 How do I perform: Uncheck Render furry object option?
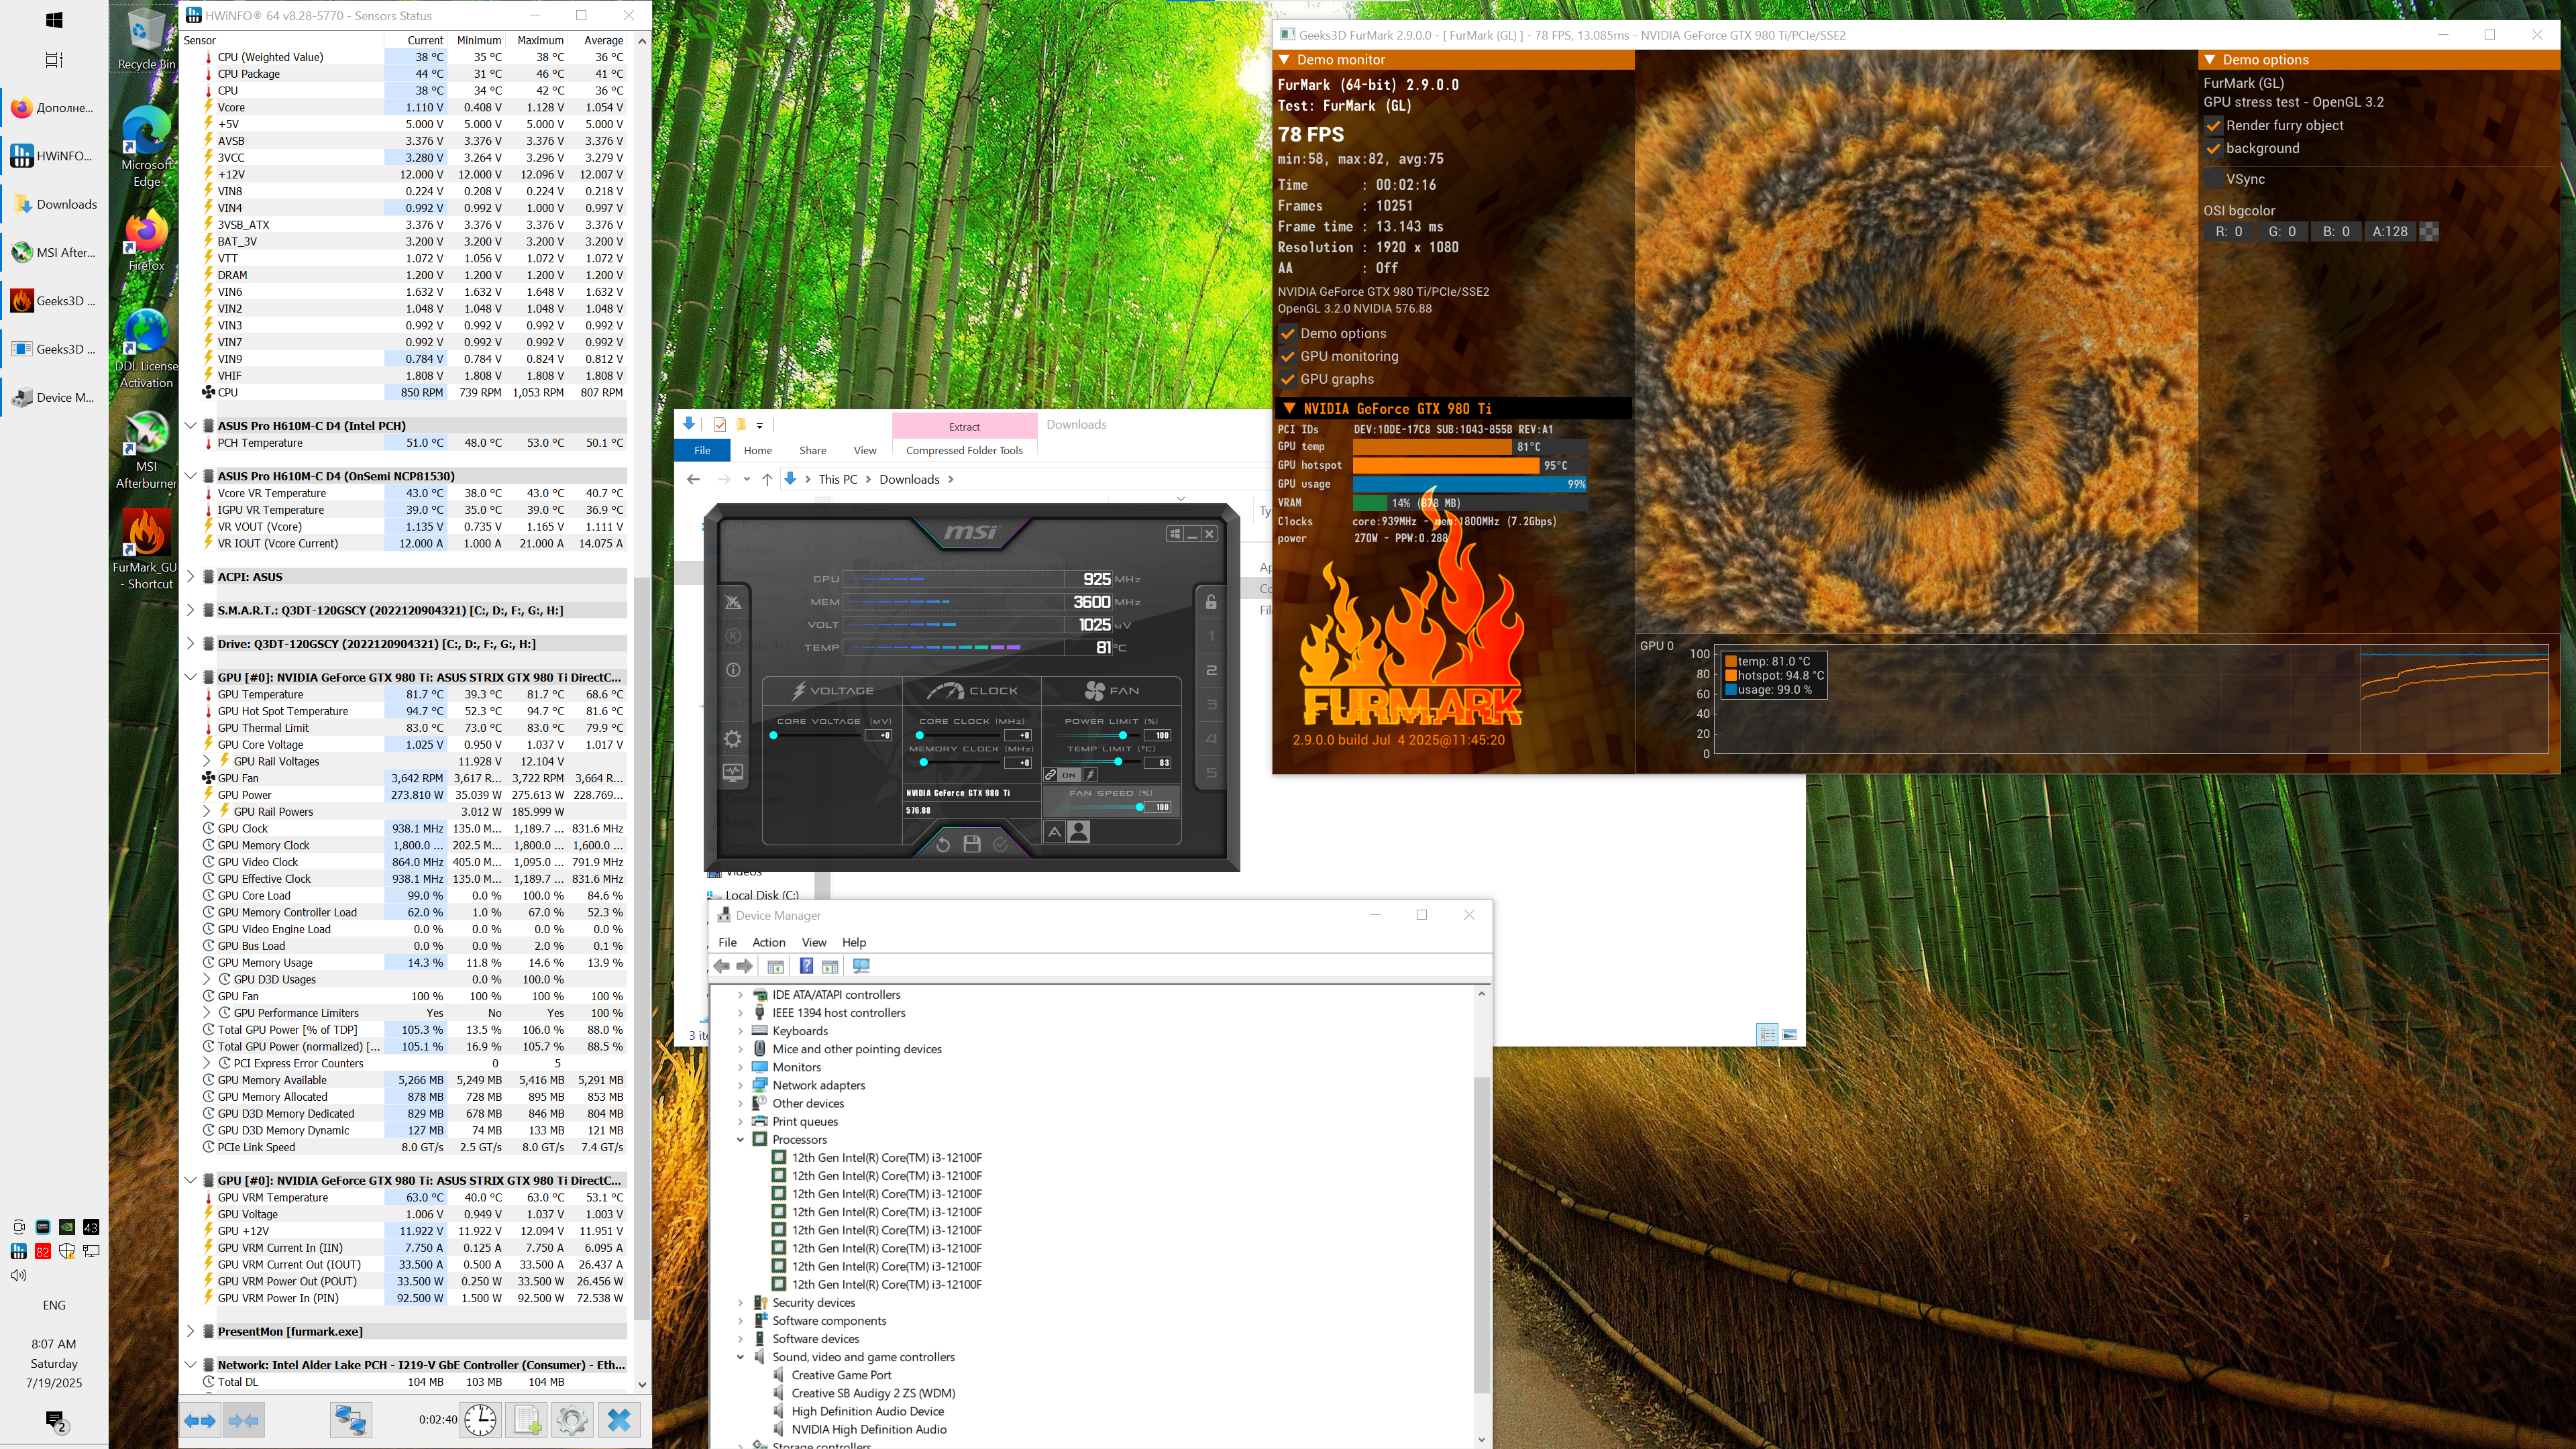[x=2213, y=126]
